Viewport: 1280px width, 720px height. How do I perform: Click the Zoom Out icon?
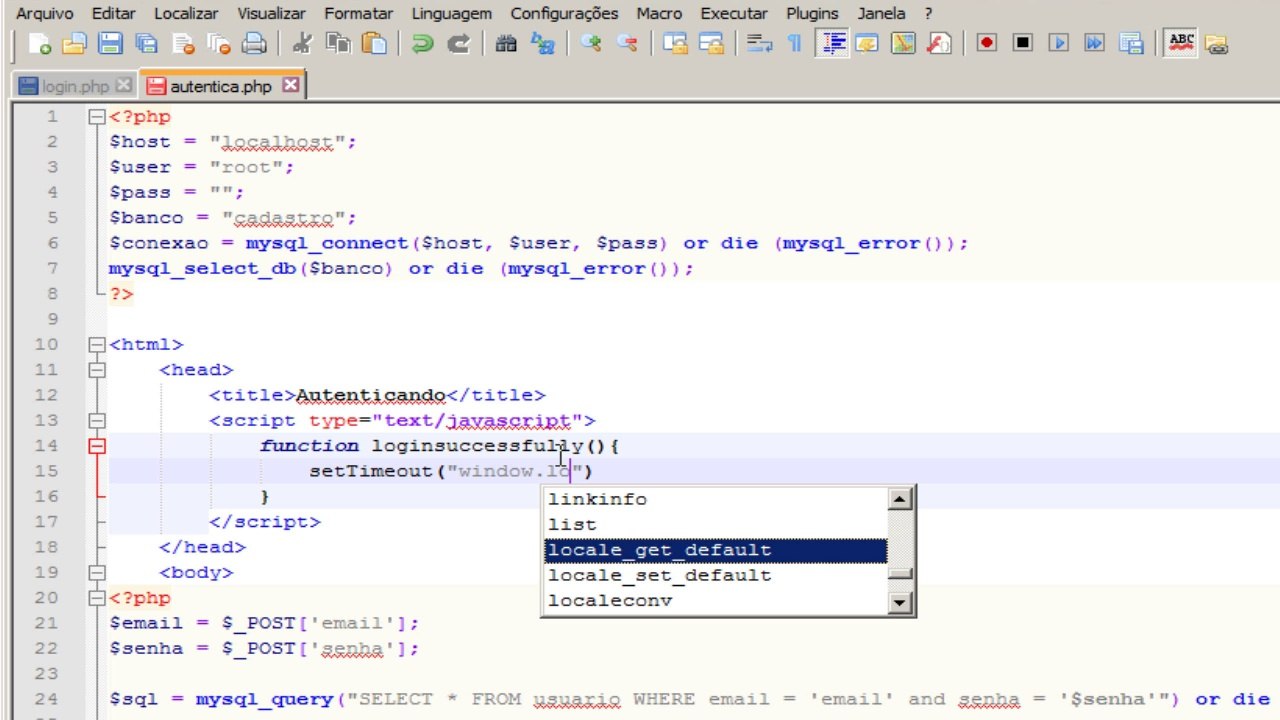coord(626,44)
